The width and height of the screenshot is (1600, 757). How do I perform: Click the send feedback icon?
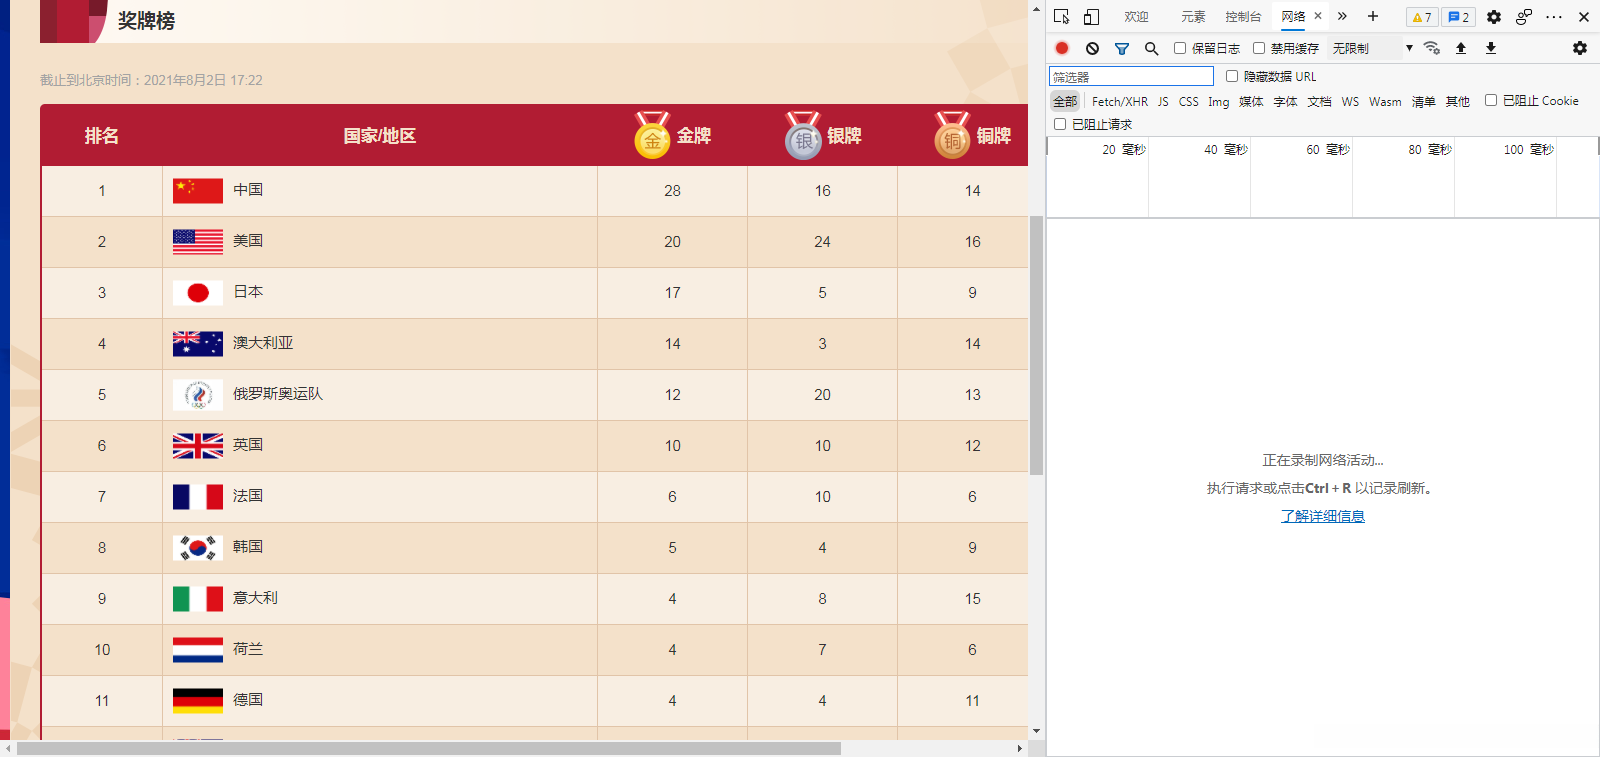[1524, 17]
